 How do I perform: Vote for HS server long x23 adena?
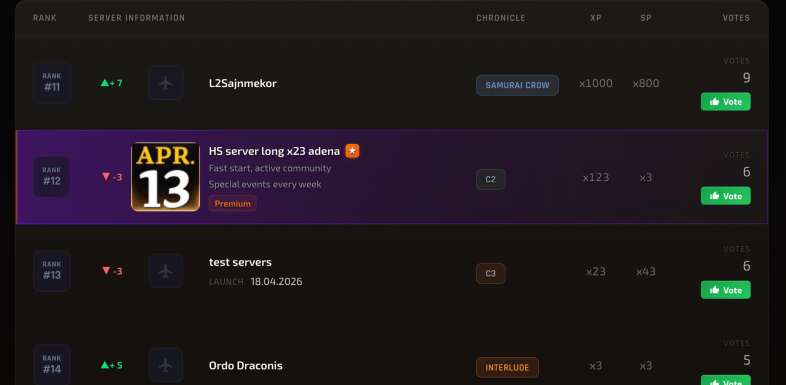725,196
